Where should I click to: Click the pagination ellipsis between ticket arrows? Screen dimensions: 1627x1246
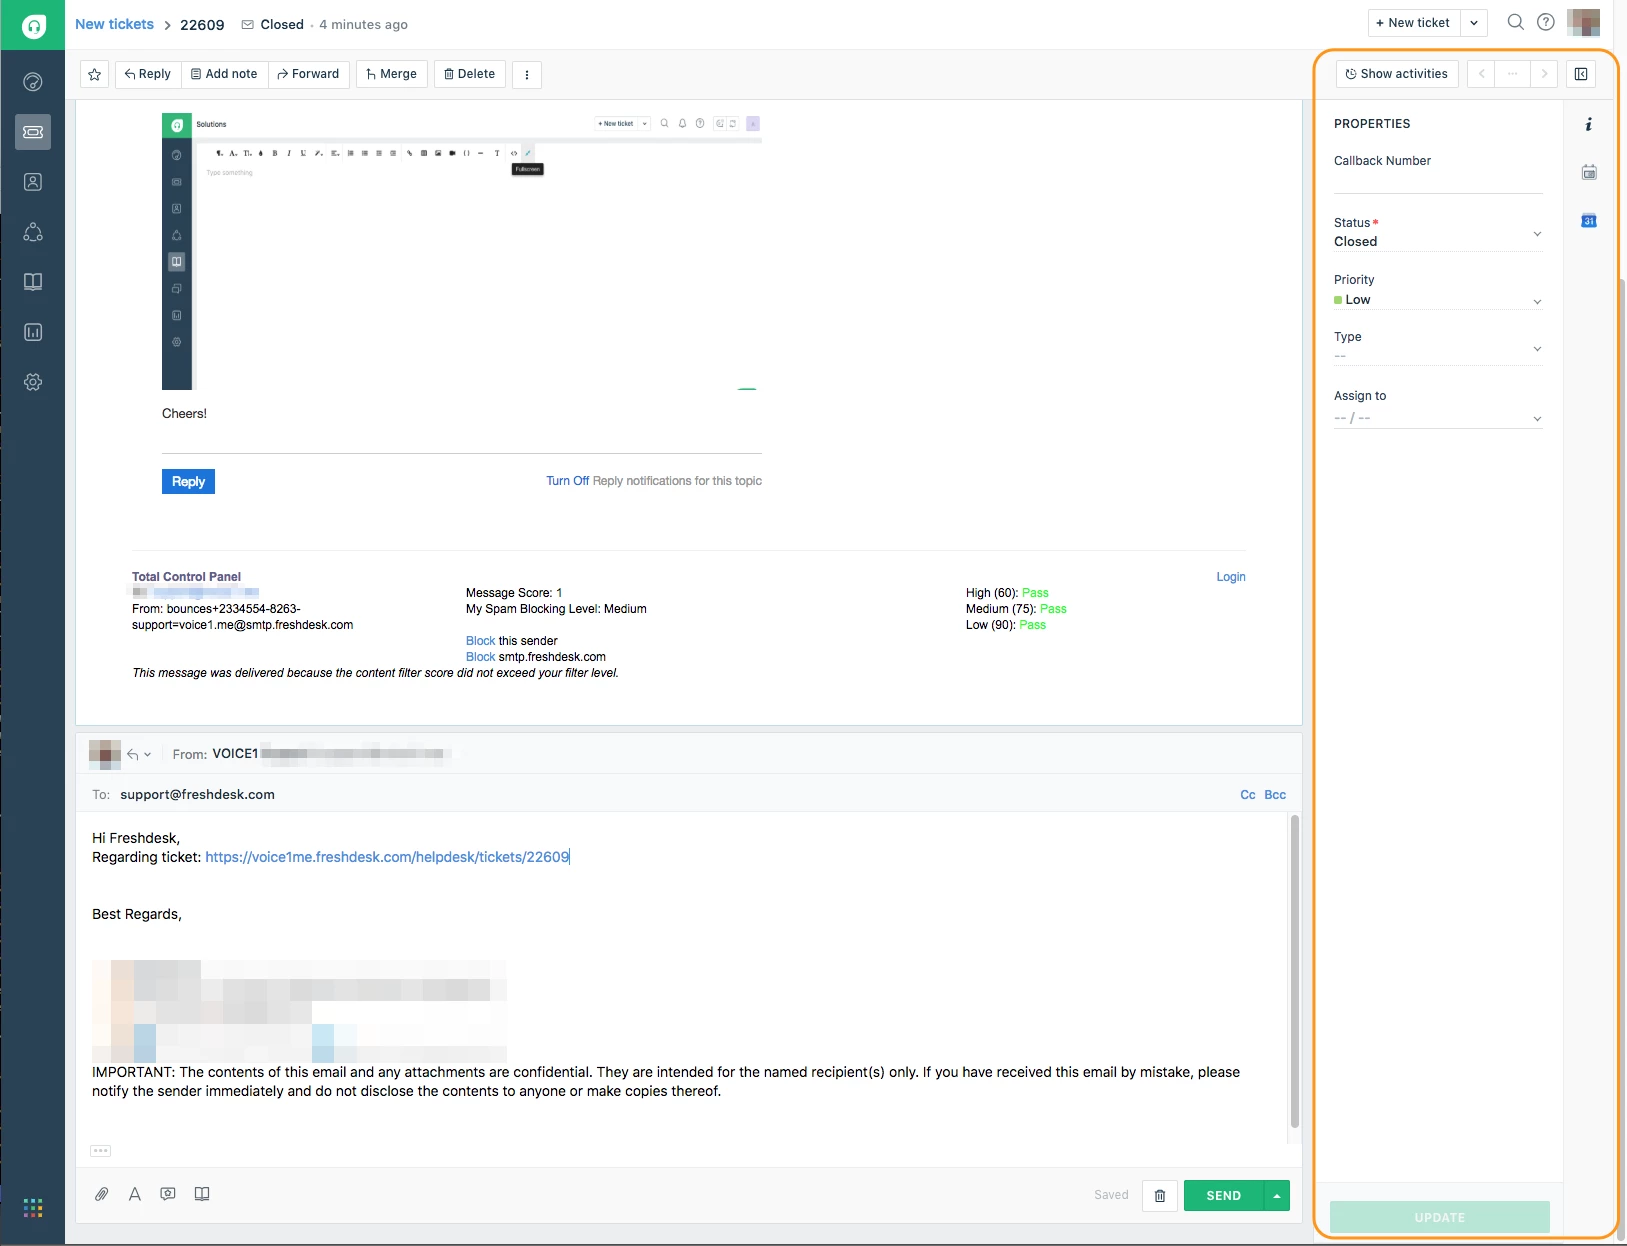pyautogui.click(x=1512, y=74)
